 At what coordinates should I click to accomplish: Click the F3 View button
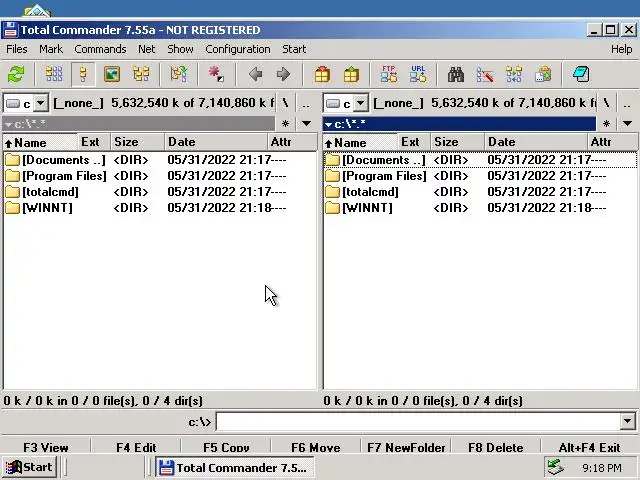pyautogui.click(x=46, y=447)
